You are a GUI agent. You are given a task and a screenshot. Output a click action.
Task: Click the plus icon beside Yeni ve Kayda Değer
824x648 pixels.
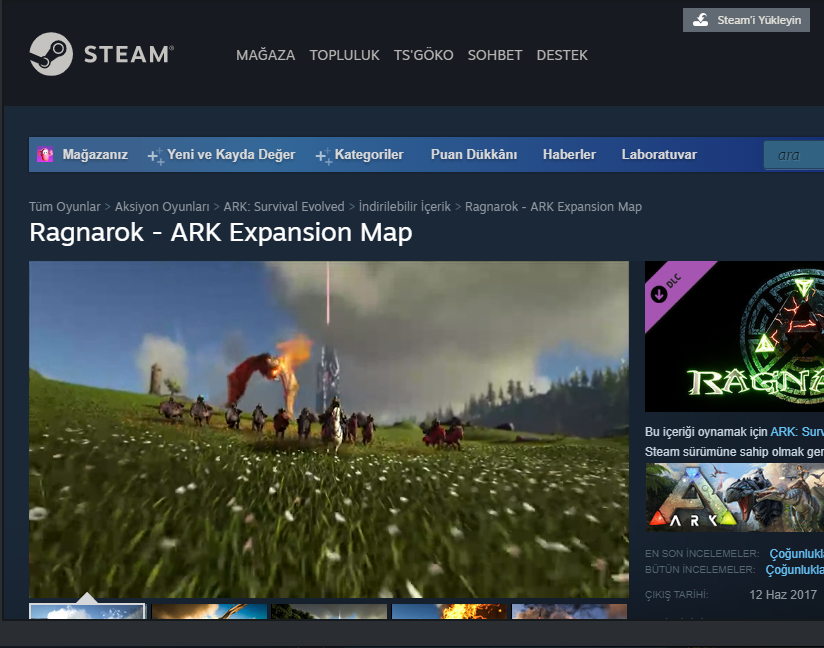pos(156,156)
